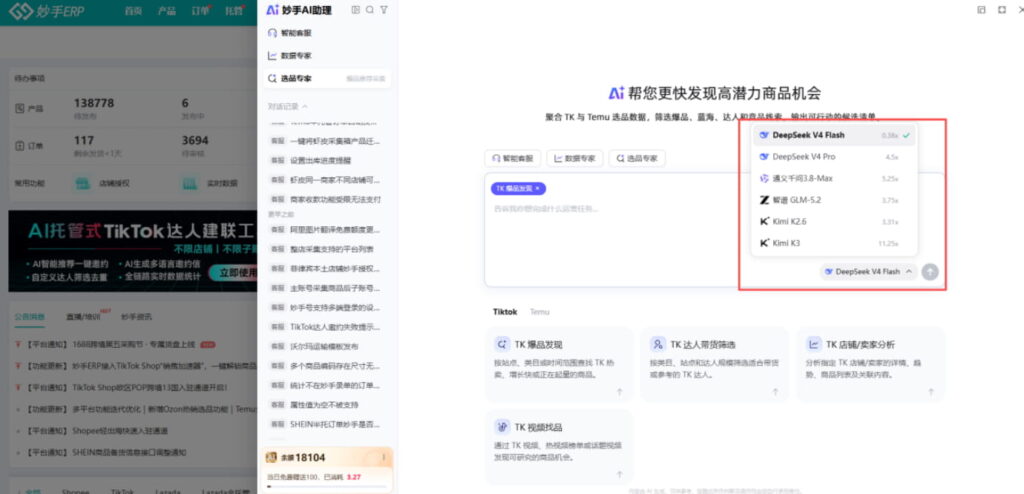
Task: Open notice Shopee轻出海快速入驻通道
Action: tap(97, 431)
